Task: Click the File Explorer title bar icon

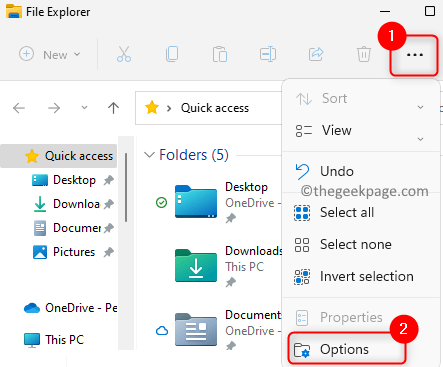Action: point(14,12)
